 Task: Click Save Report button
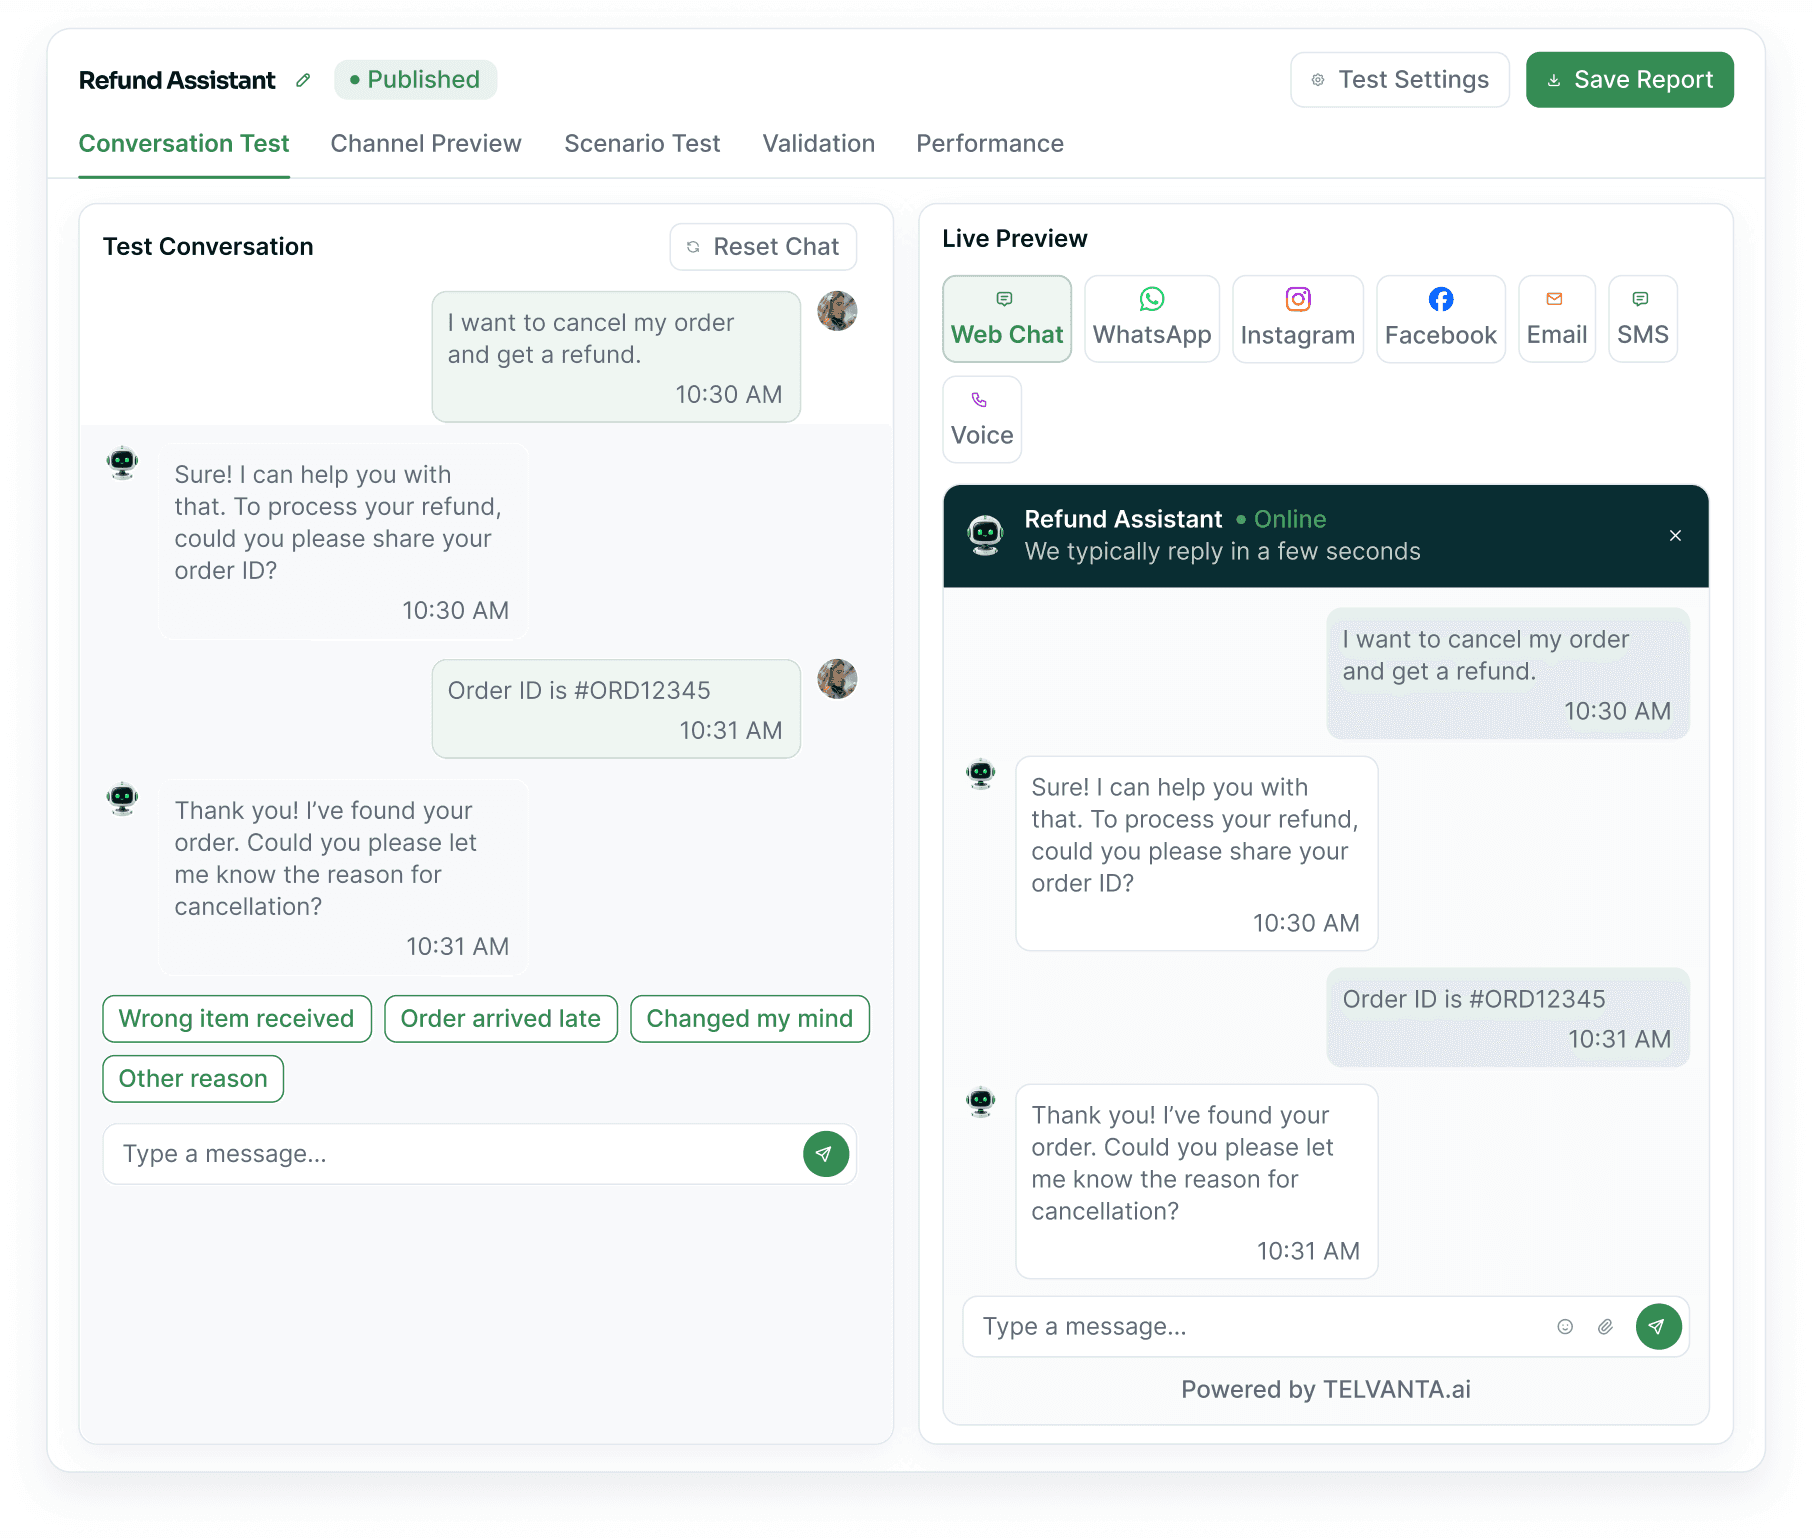(1629, 80)
